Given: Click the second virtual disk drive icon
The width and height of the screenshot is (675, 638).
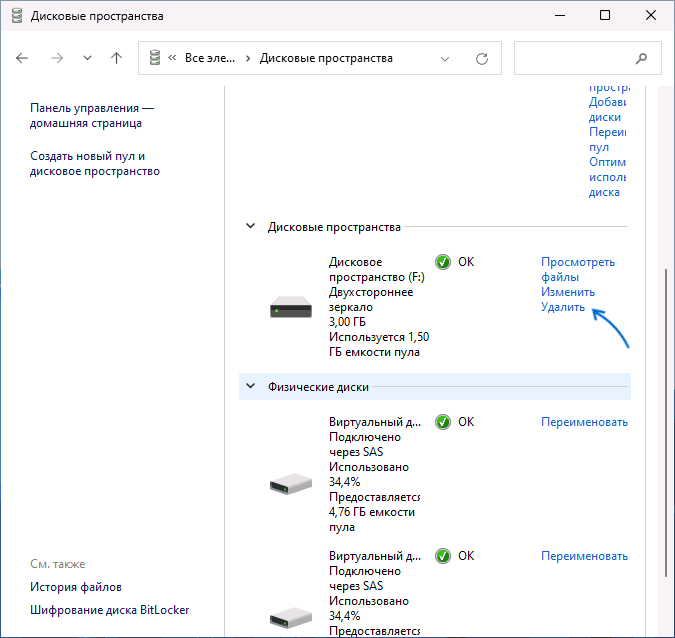Looking at the screenshot, I should point(291,618).
